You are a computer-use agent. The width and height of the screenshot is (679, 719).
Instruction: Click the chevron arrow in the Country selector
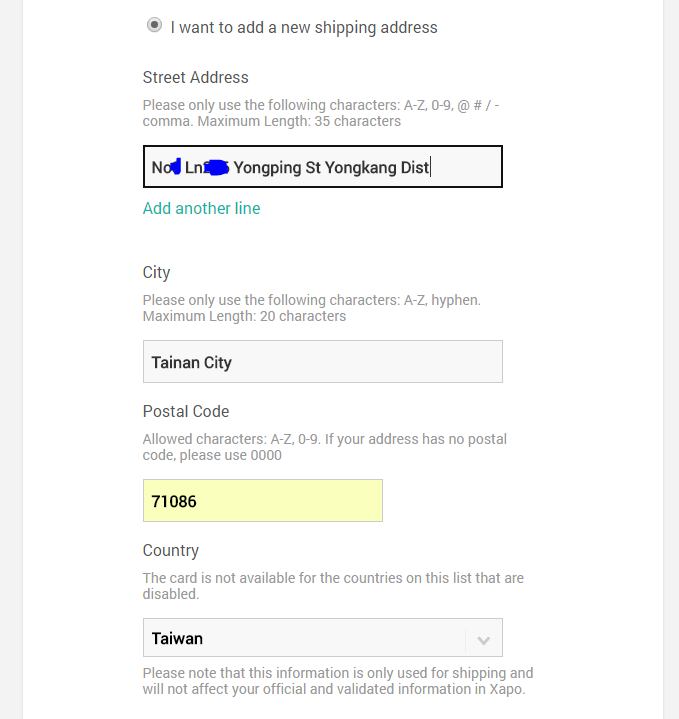coord(483,639)
